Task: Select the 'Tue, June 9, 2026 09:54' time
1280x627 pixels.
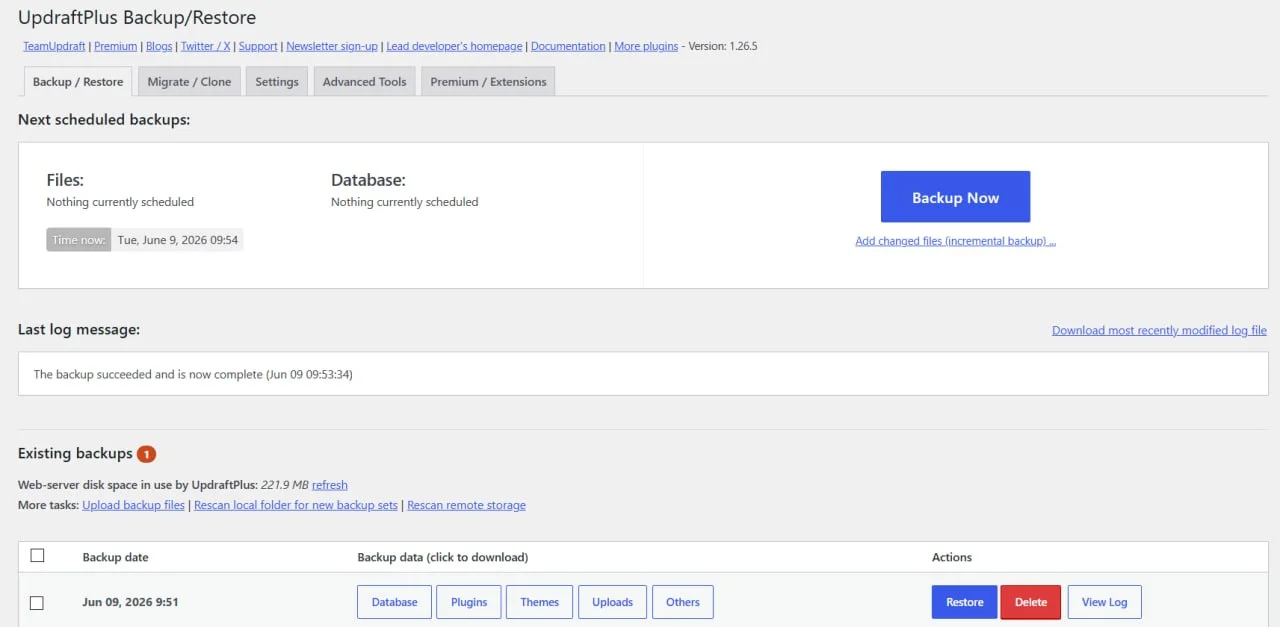Action: [x=178, y=240]
